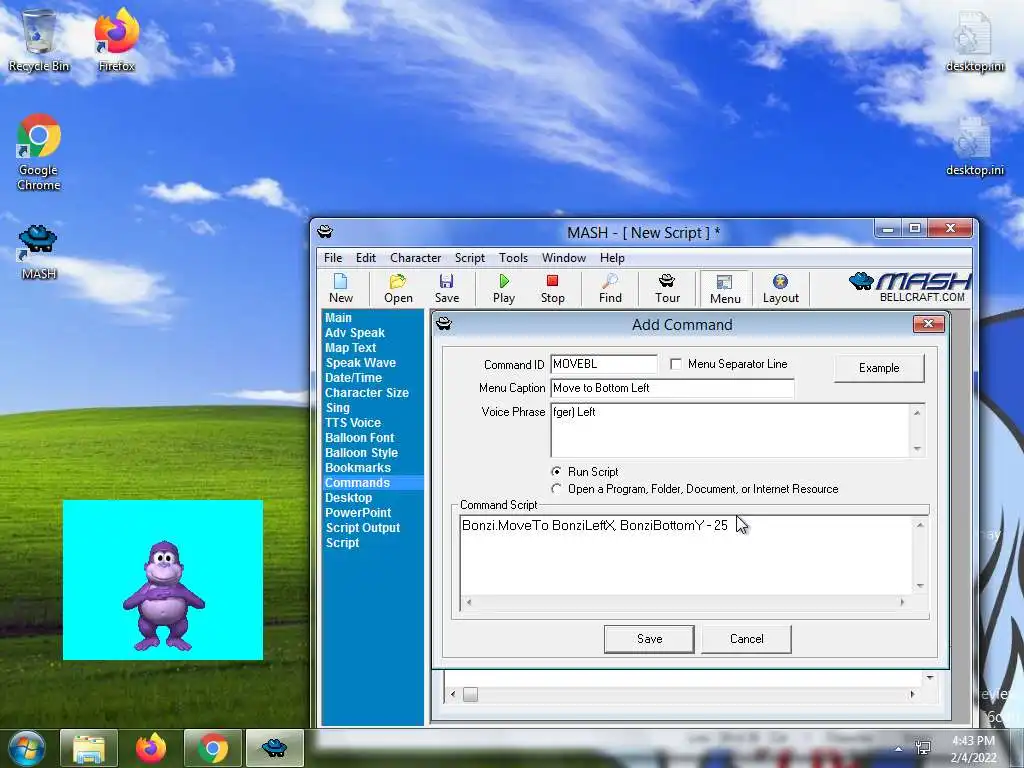The height and width of the screenshot is (768, 1024).
Task: Open the File menu
Action: (x=333, y=258)
